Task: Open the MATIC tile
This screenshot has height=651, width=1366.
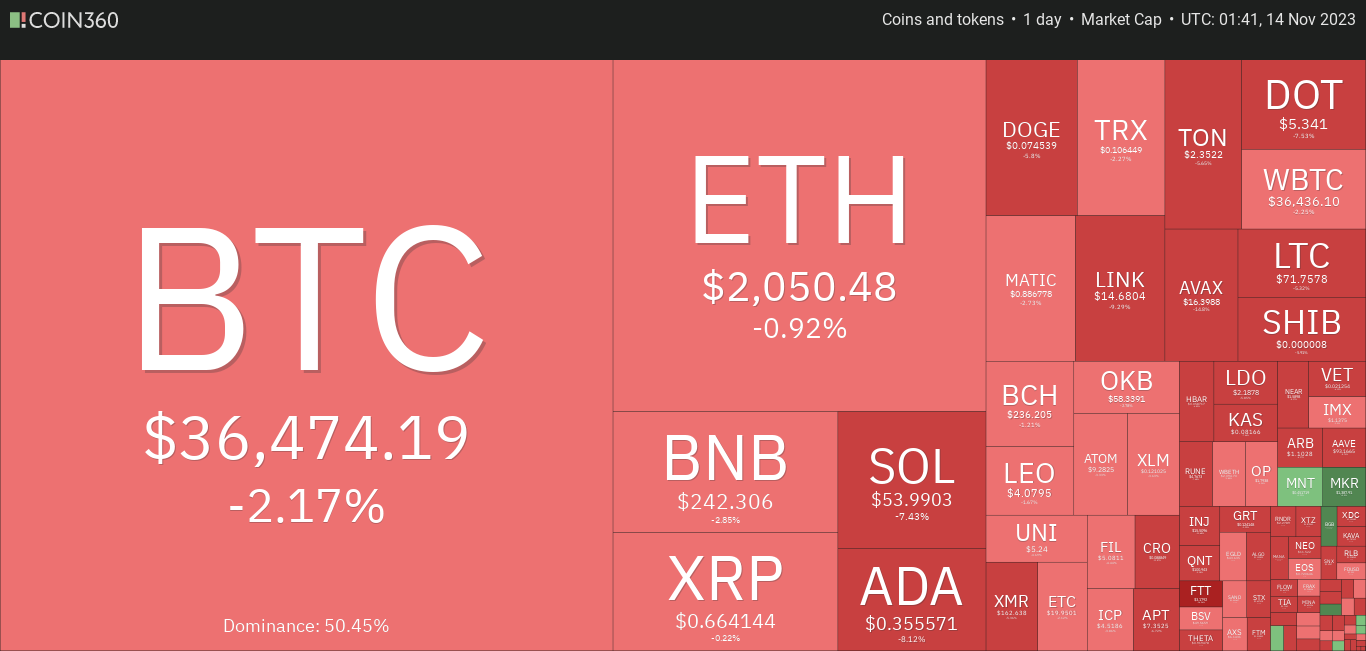Action: pyautogui.click(x=1030, y=288)
